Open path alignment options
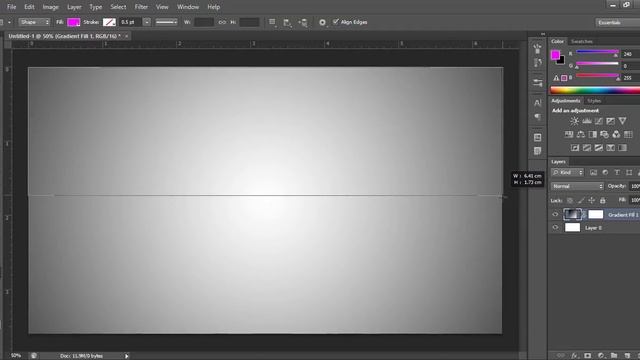The width and height of the screenshot is (640, 360). [x=287, y=22]
